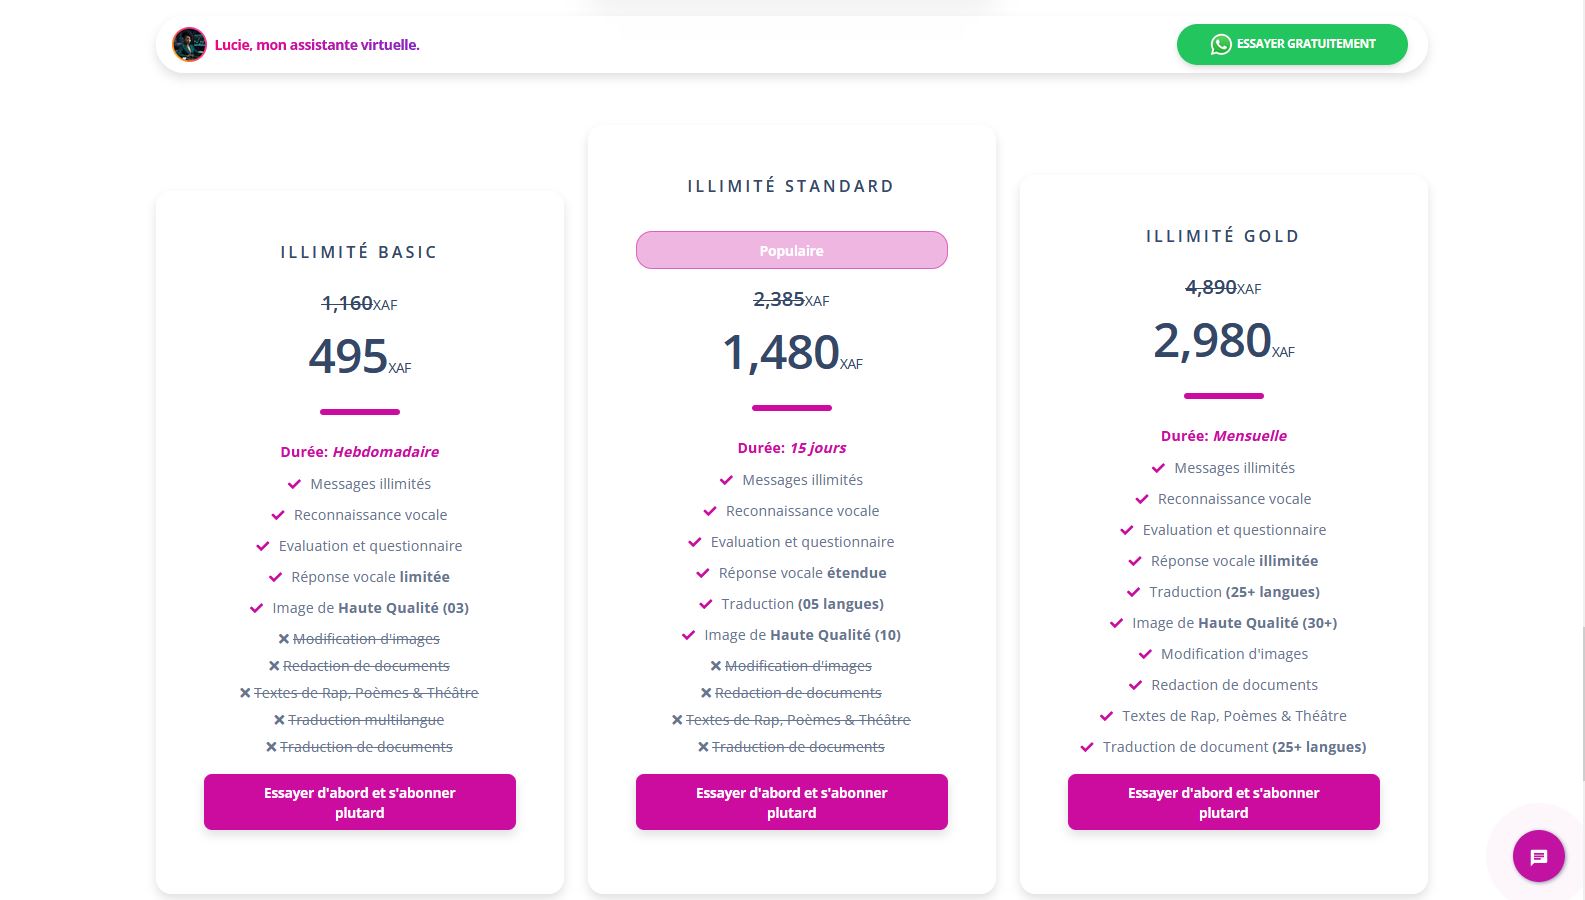
Task: Toggle the X beside Traduction multilangue in Basic
Action: pos(278,719)
